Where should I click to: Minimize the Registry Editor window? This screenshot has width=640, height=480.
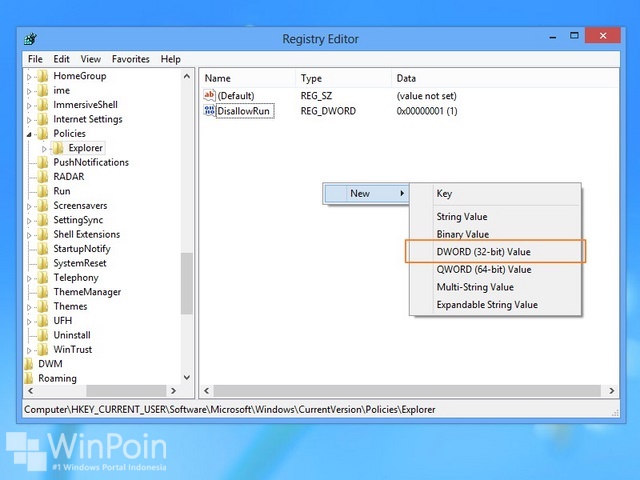point(553,36)
